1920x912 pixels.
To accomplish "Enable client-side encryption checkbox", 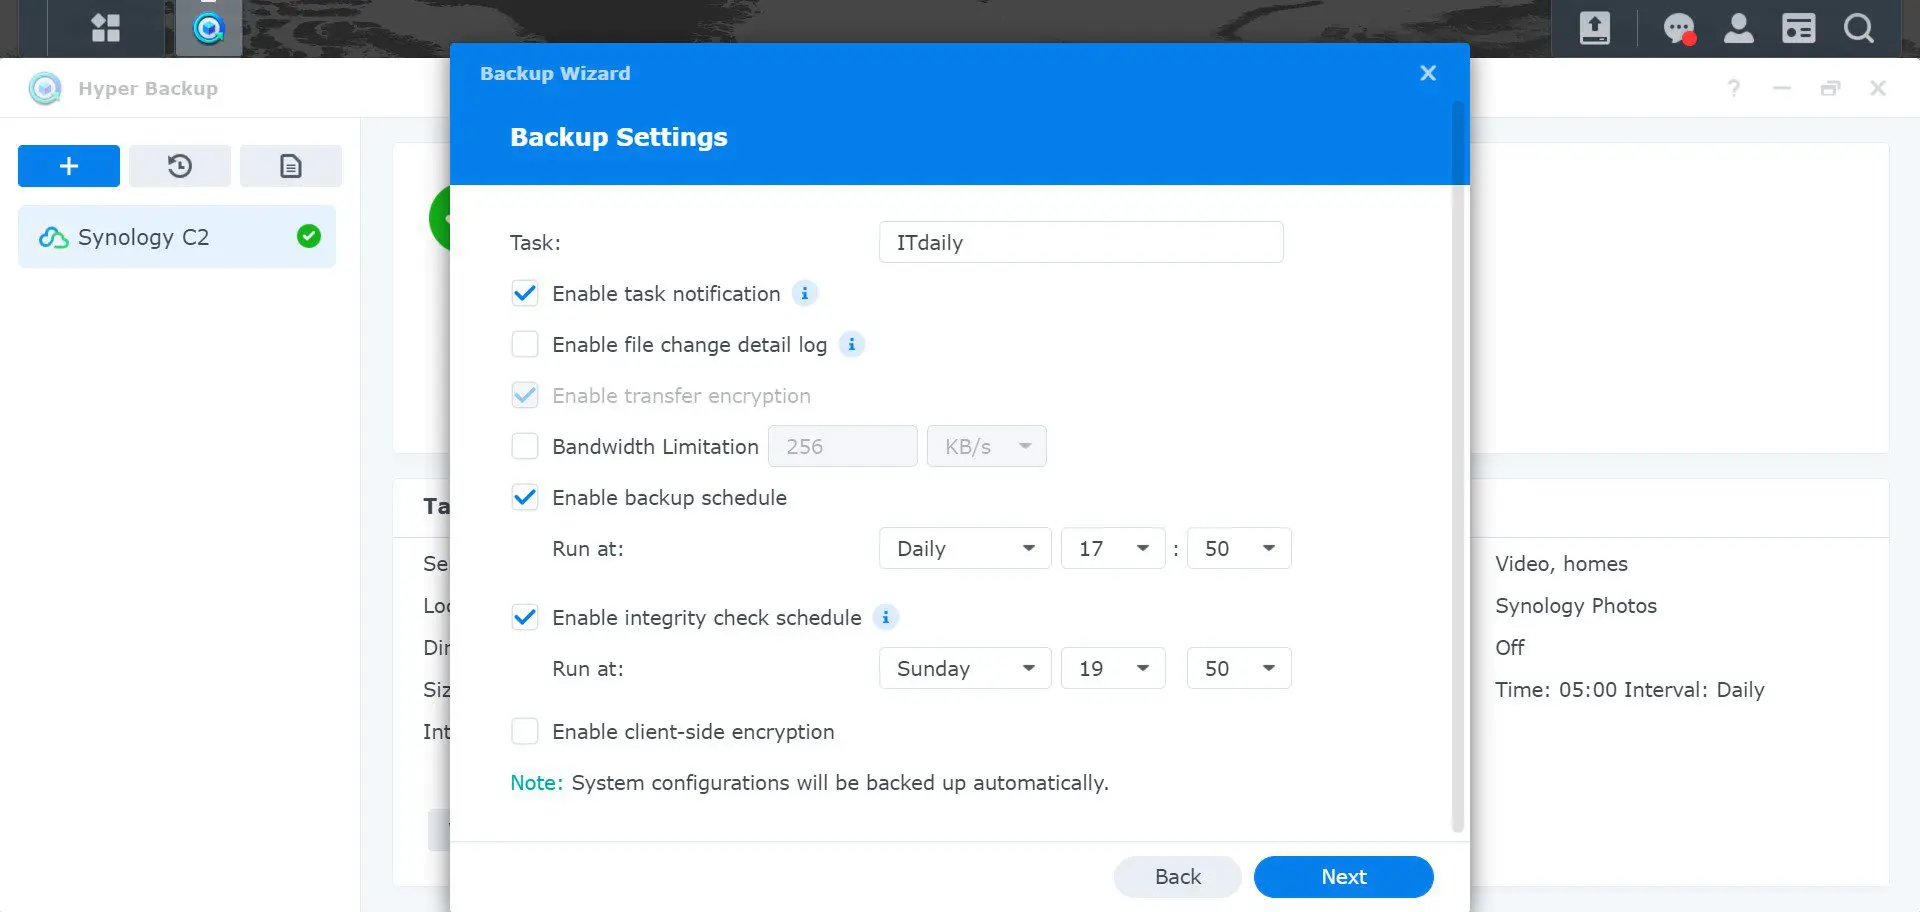I will [525, 731].
